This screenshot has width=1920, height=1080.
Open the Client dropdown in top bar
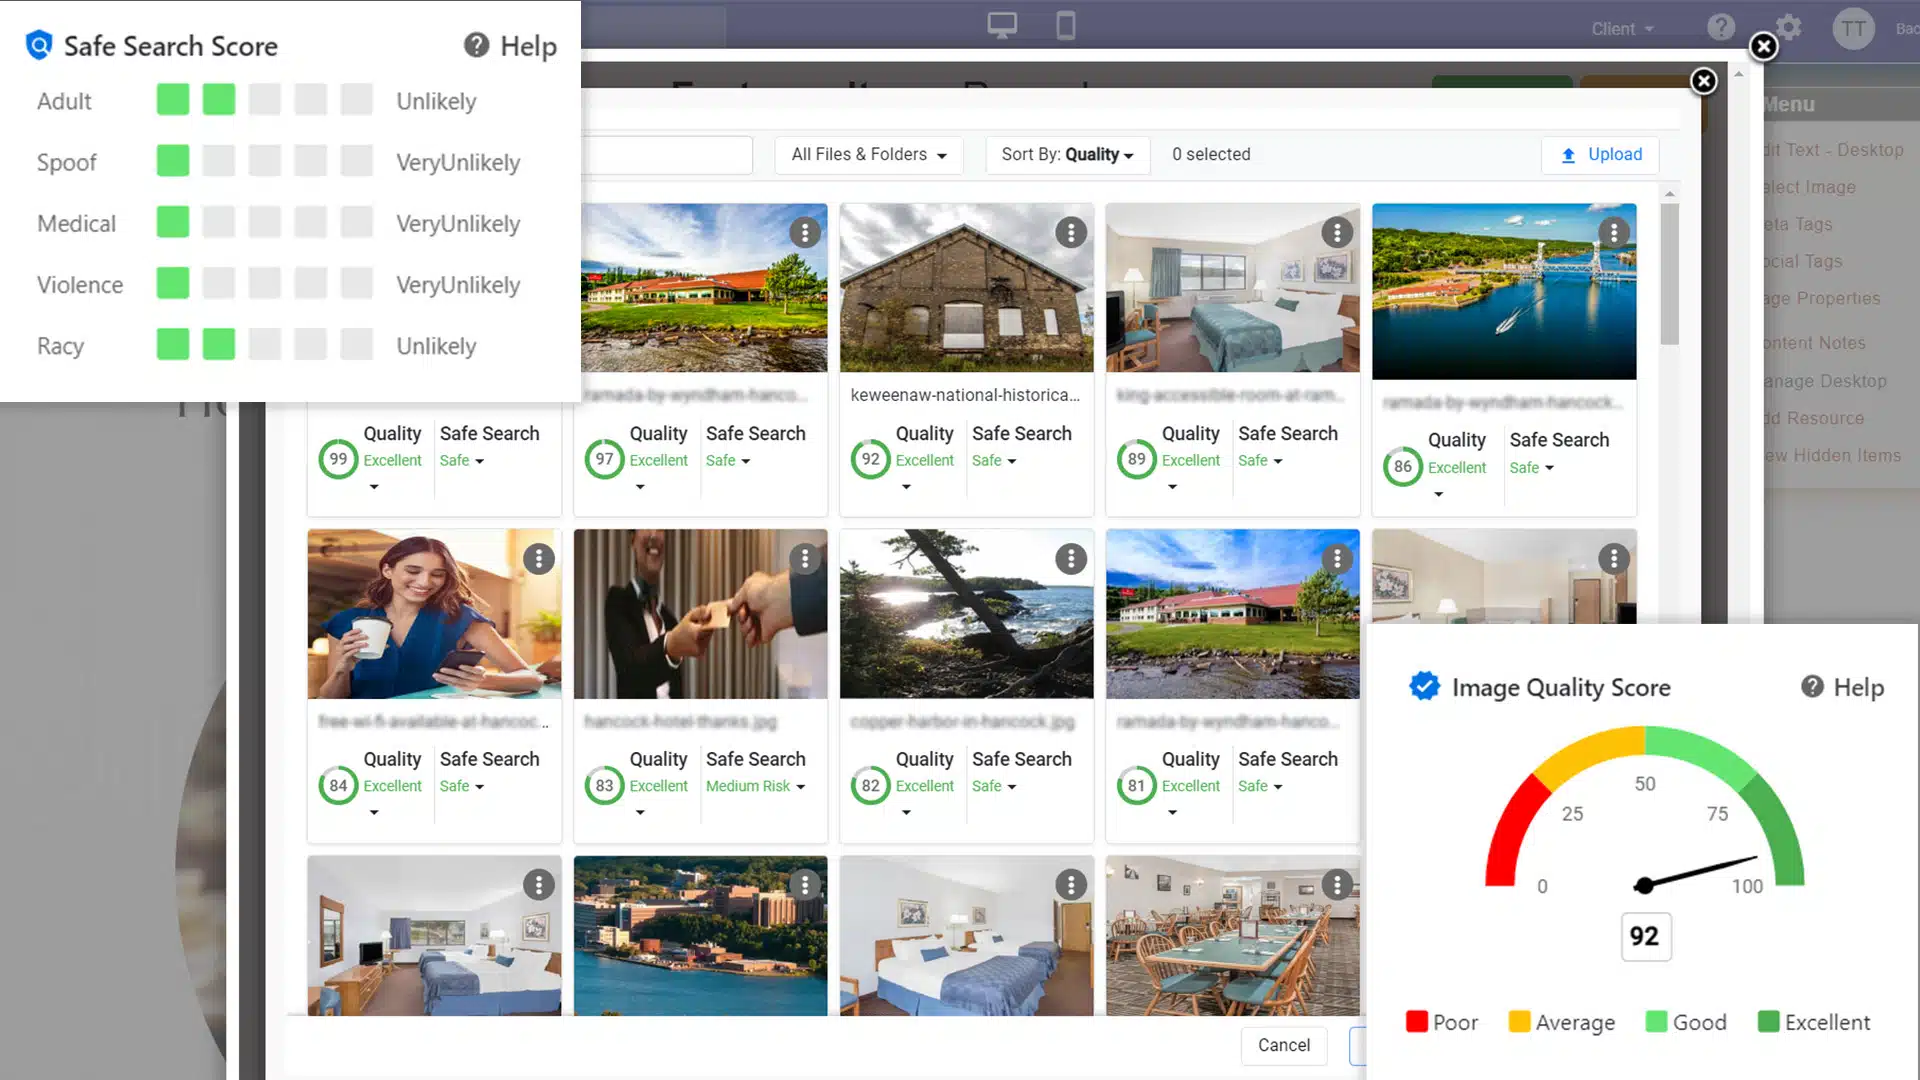(1622, 29)
